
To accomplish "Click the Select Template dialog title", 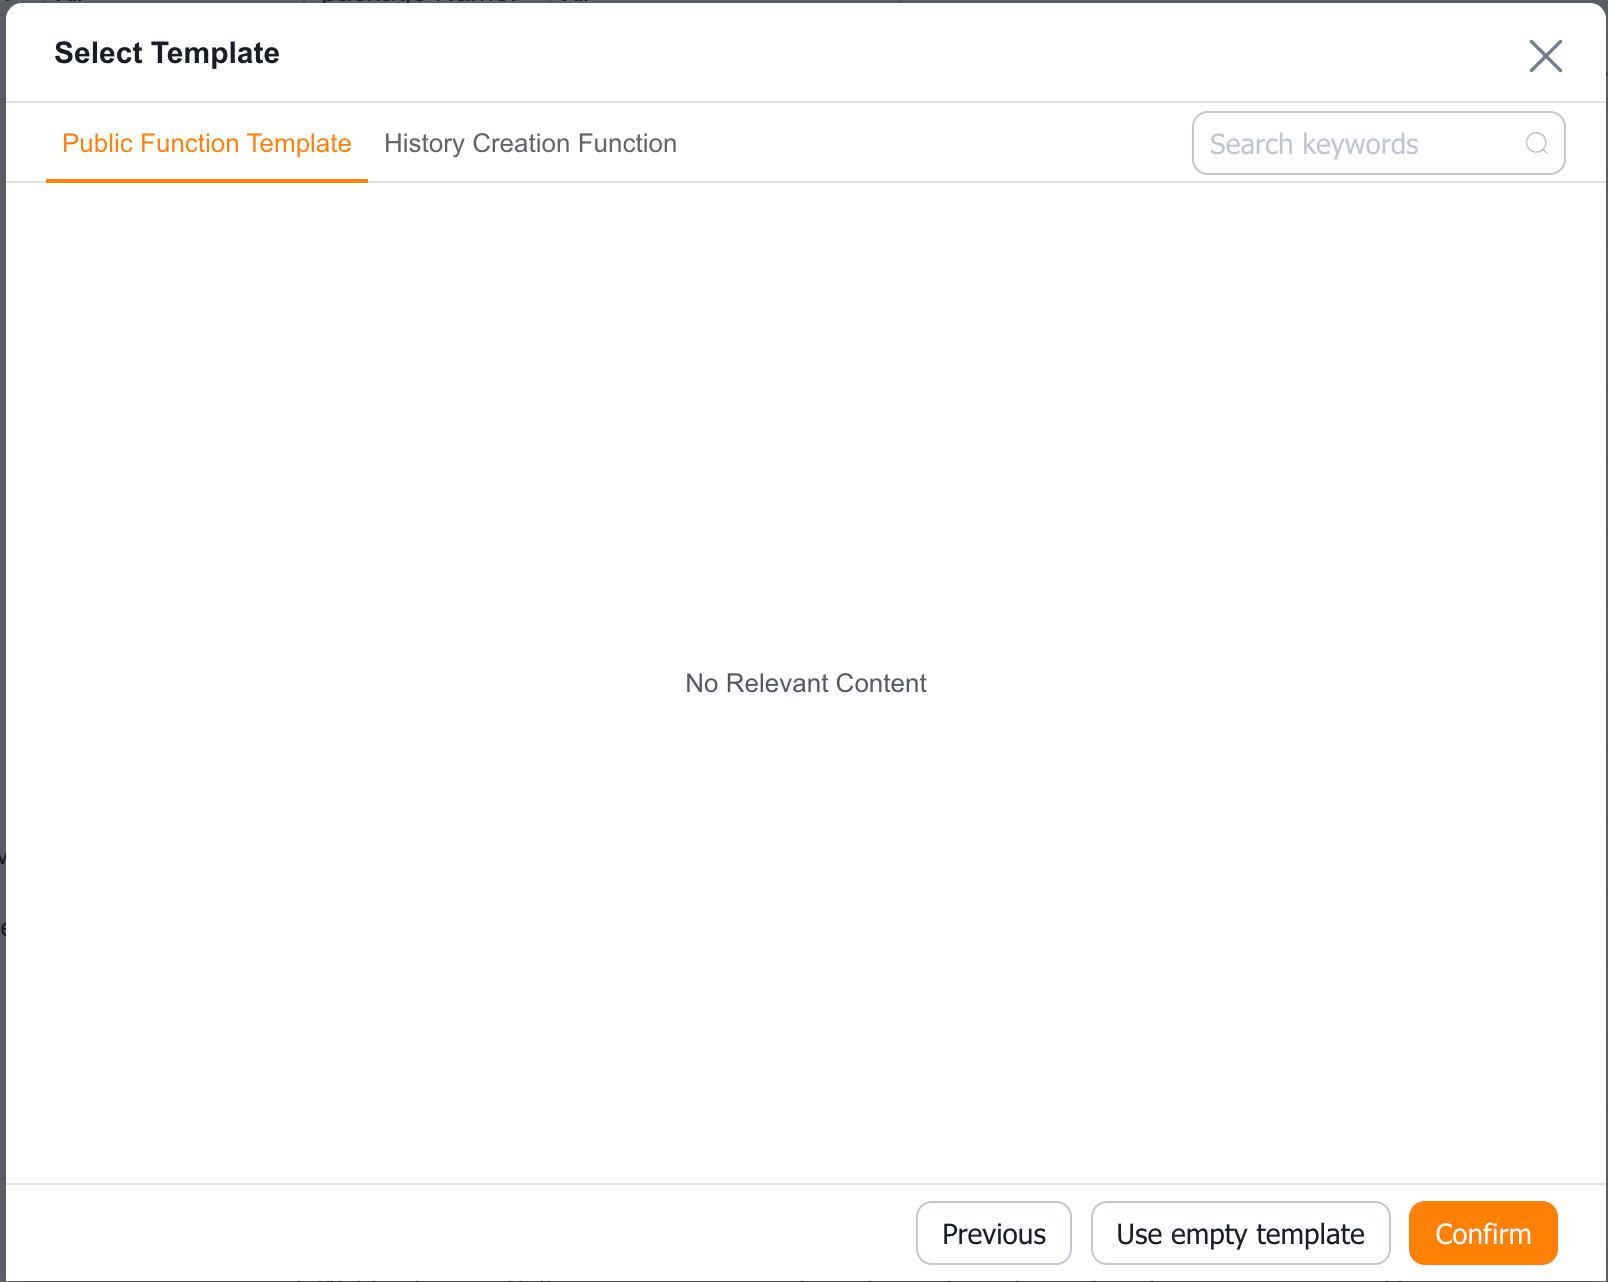I will [167, 53].
